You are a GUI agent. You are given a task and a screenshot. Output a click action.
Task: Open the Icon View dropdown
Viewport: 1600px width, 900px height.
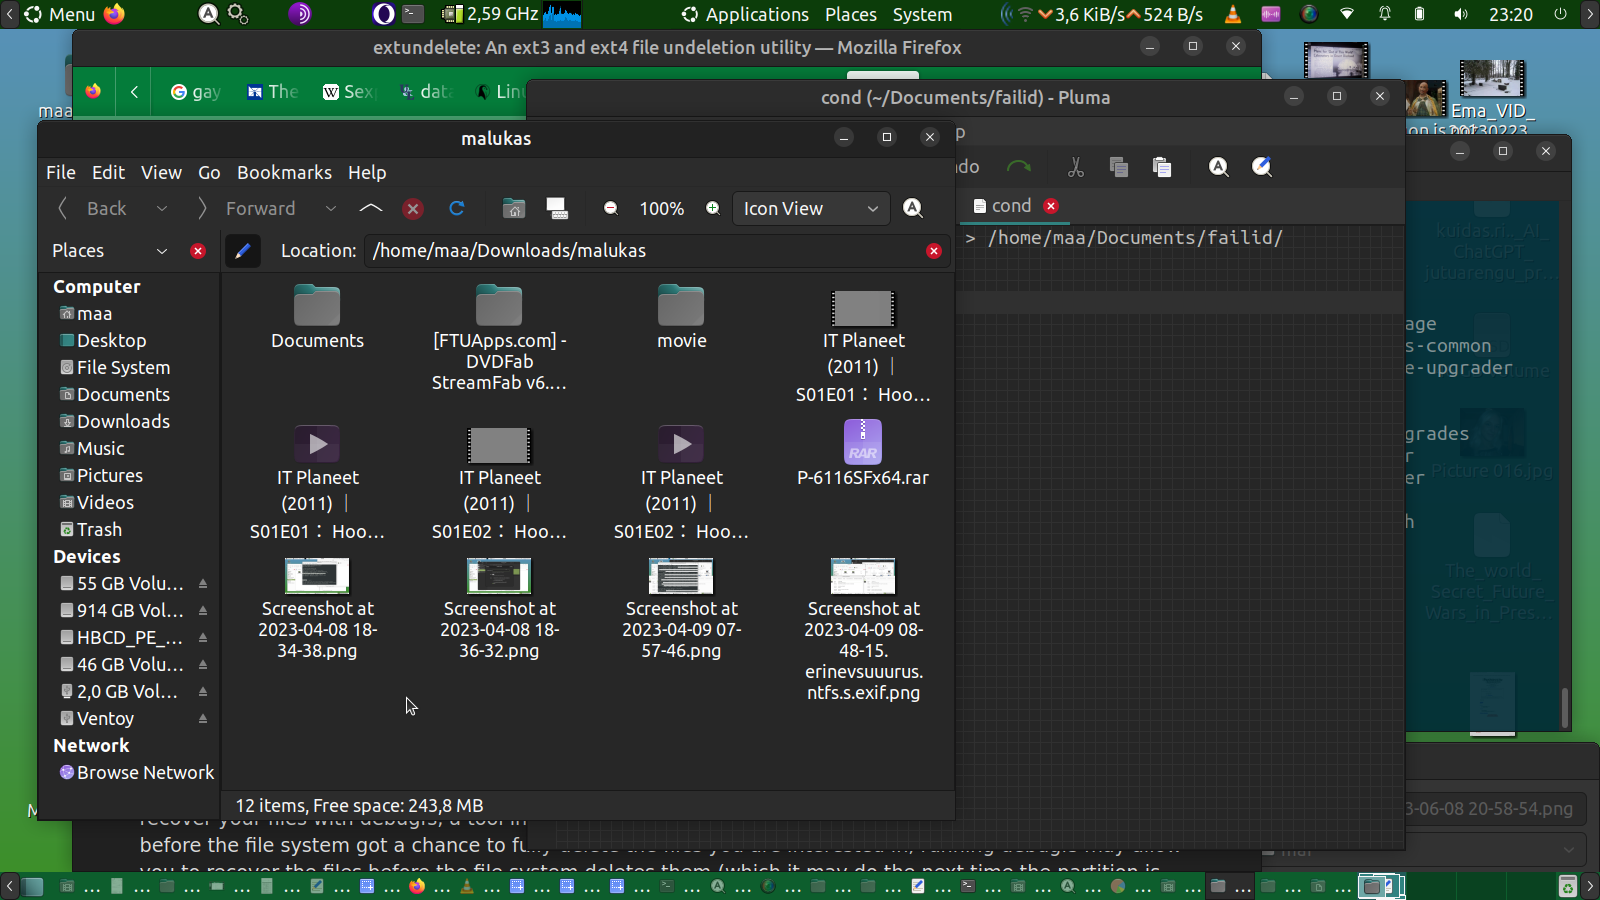pos(811,208)
